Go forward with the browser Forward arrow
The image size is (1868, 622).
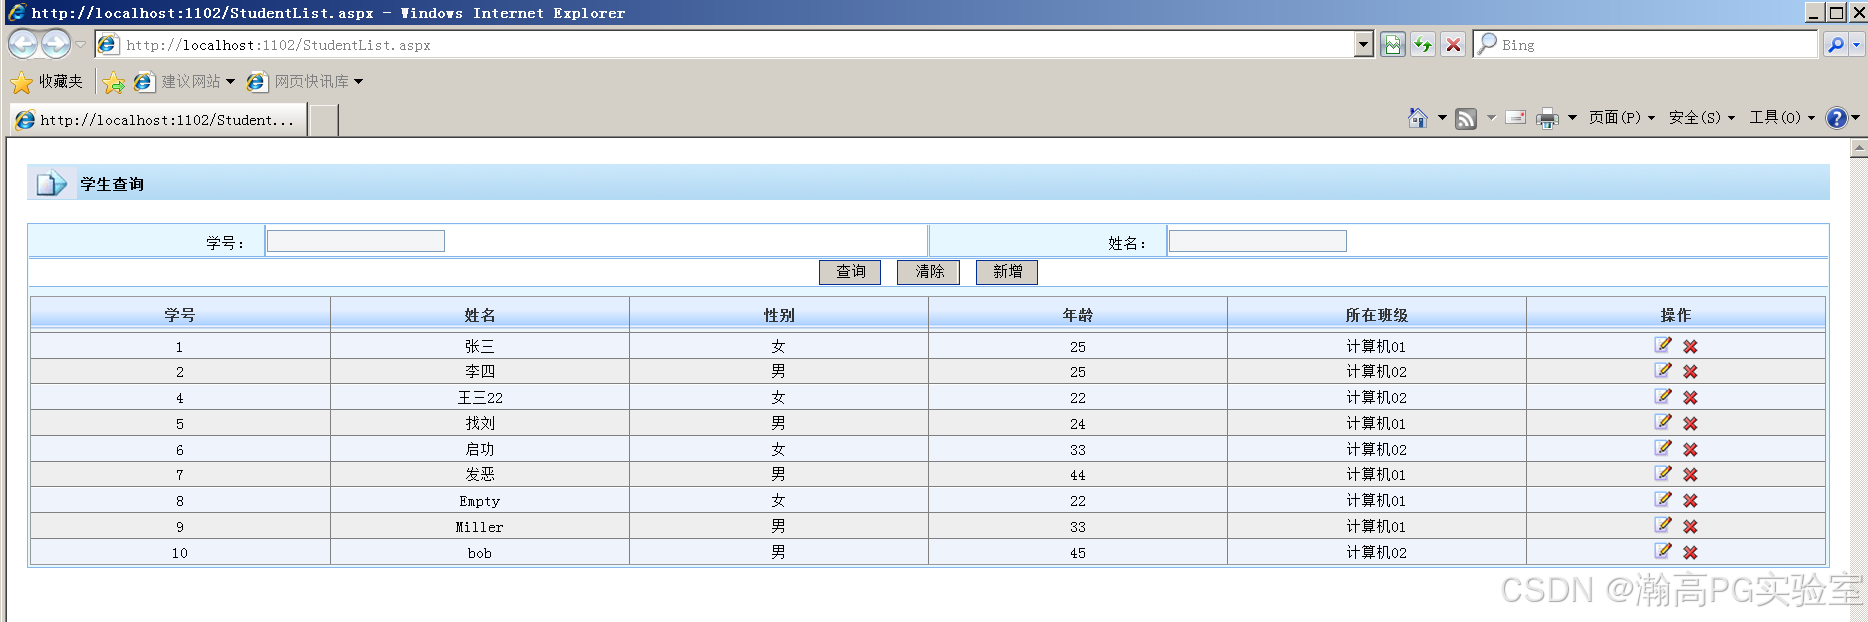[x=56, y=44]
